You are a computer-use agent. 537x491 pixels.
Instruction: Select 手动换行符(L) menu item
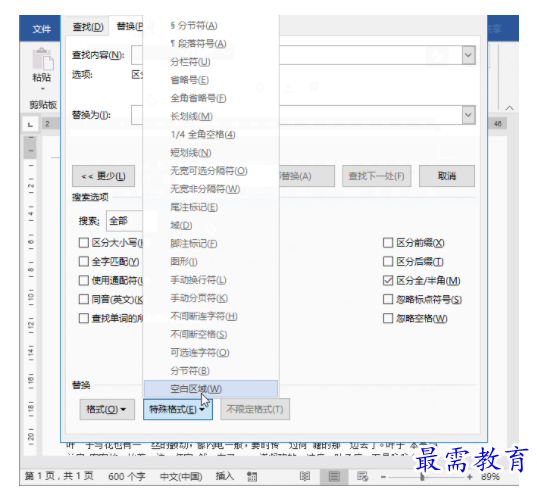(x=211, y=280)
